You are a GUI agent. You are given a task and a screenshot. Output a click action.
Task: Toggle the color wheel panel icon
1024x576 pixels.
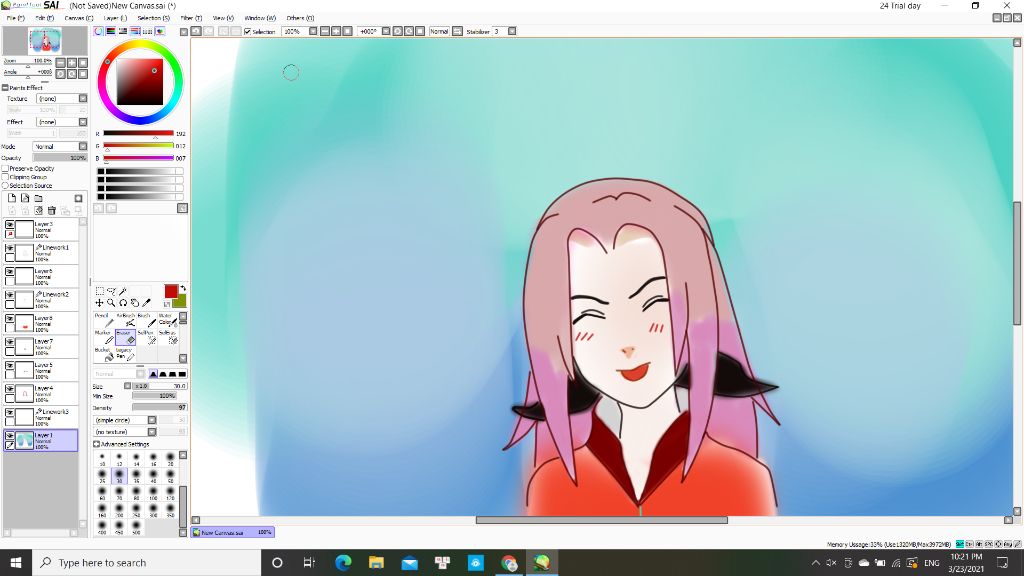(x=99, y=31)
